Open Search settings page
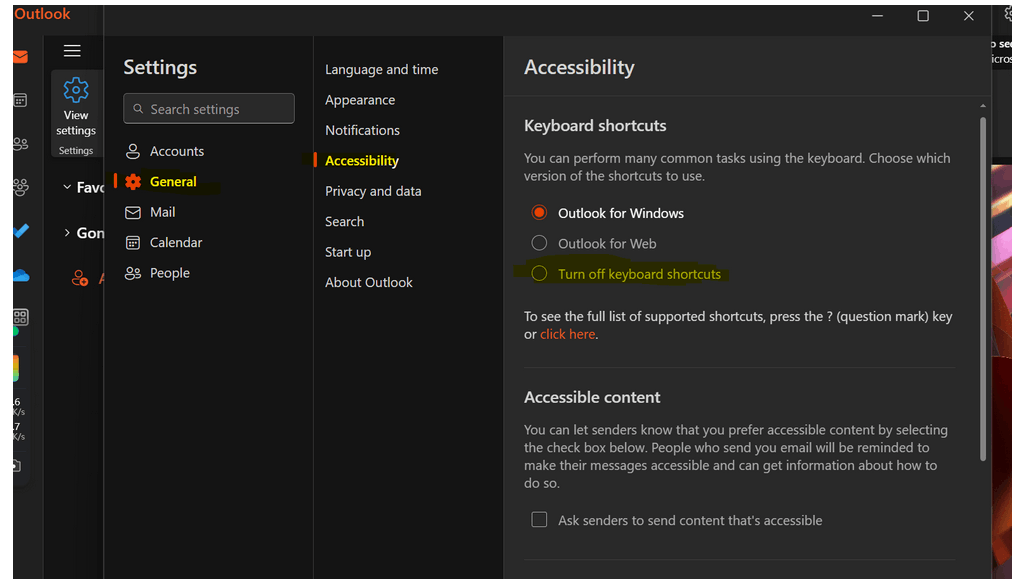The image size is (1012, 584). coord(345,221)
